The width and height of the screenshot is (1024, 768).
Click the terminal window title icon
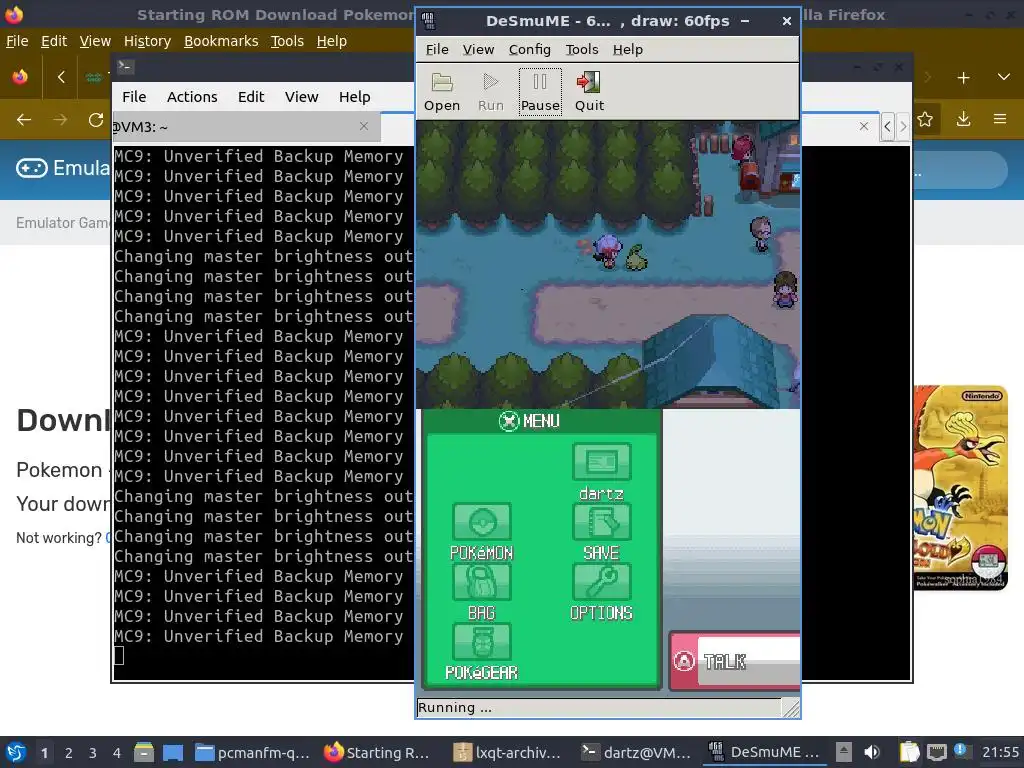pyautogui.click(x=125, y=66)
